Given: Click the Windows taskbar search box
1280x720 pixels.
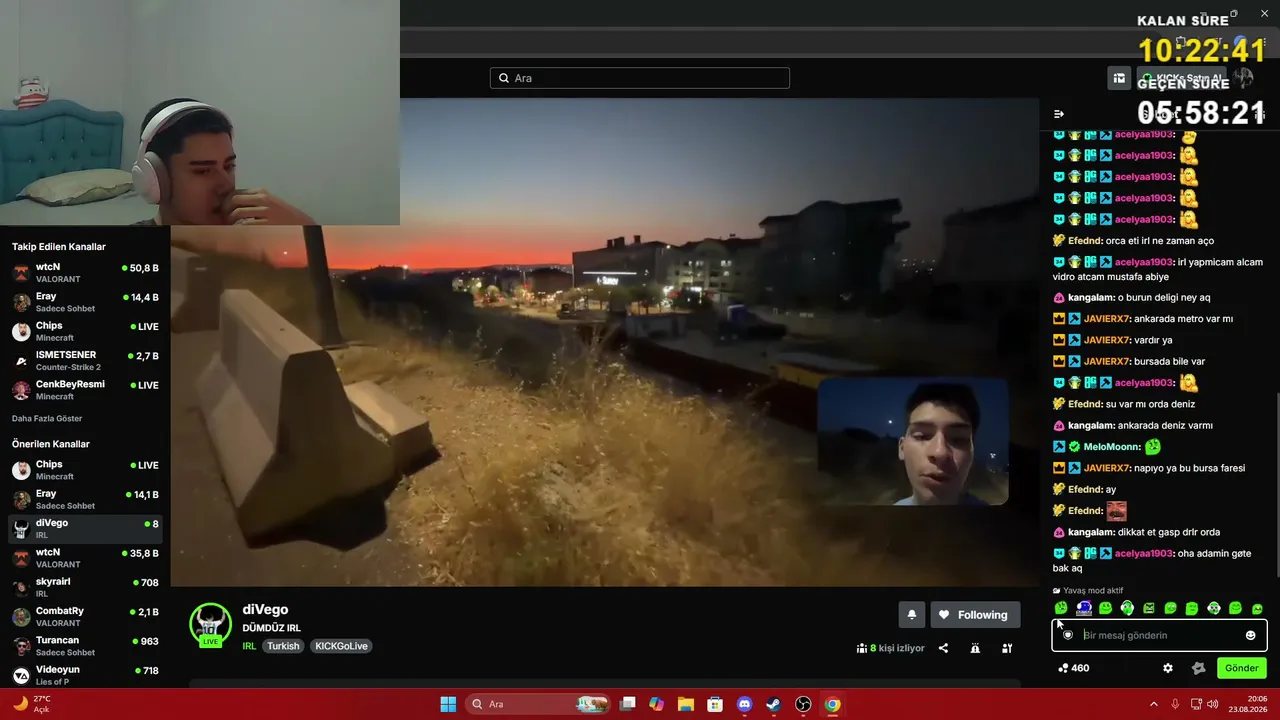Looking at the screenshot, I should 538,704.
